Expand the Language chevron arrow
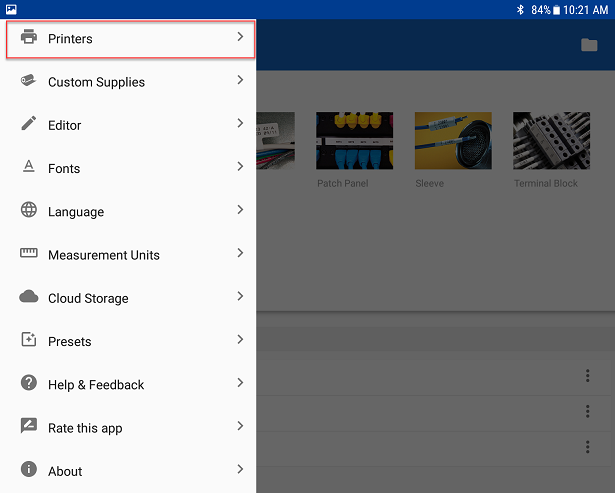The width and height of the screenshot is (615, 493). click(240, 210)
